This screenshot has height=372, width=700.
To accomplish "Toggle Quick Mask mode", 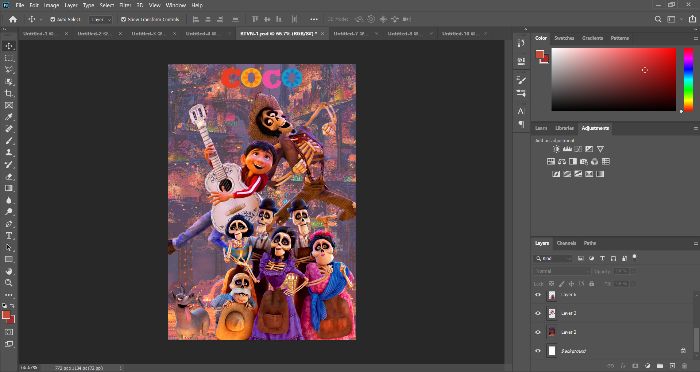I will click(x=8, y=332).
